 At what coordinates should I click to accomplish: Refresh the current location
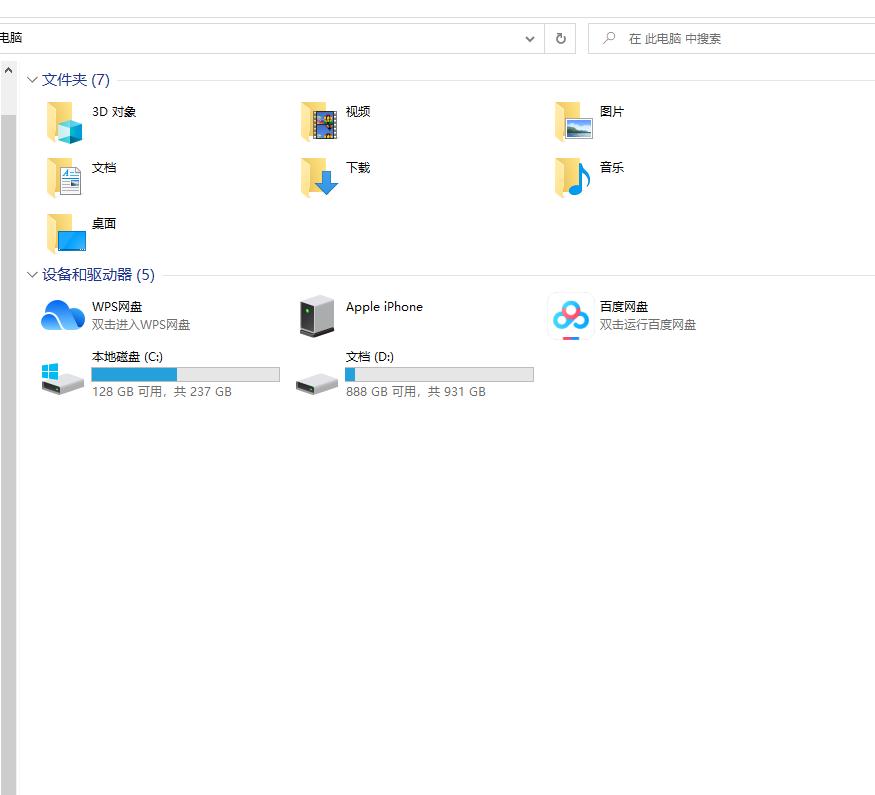(x=561, y=38)
